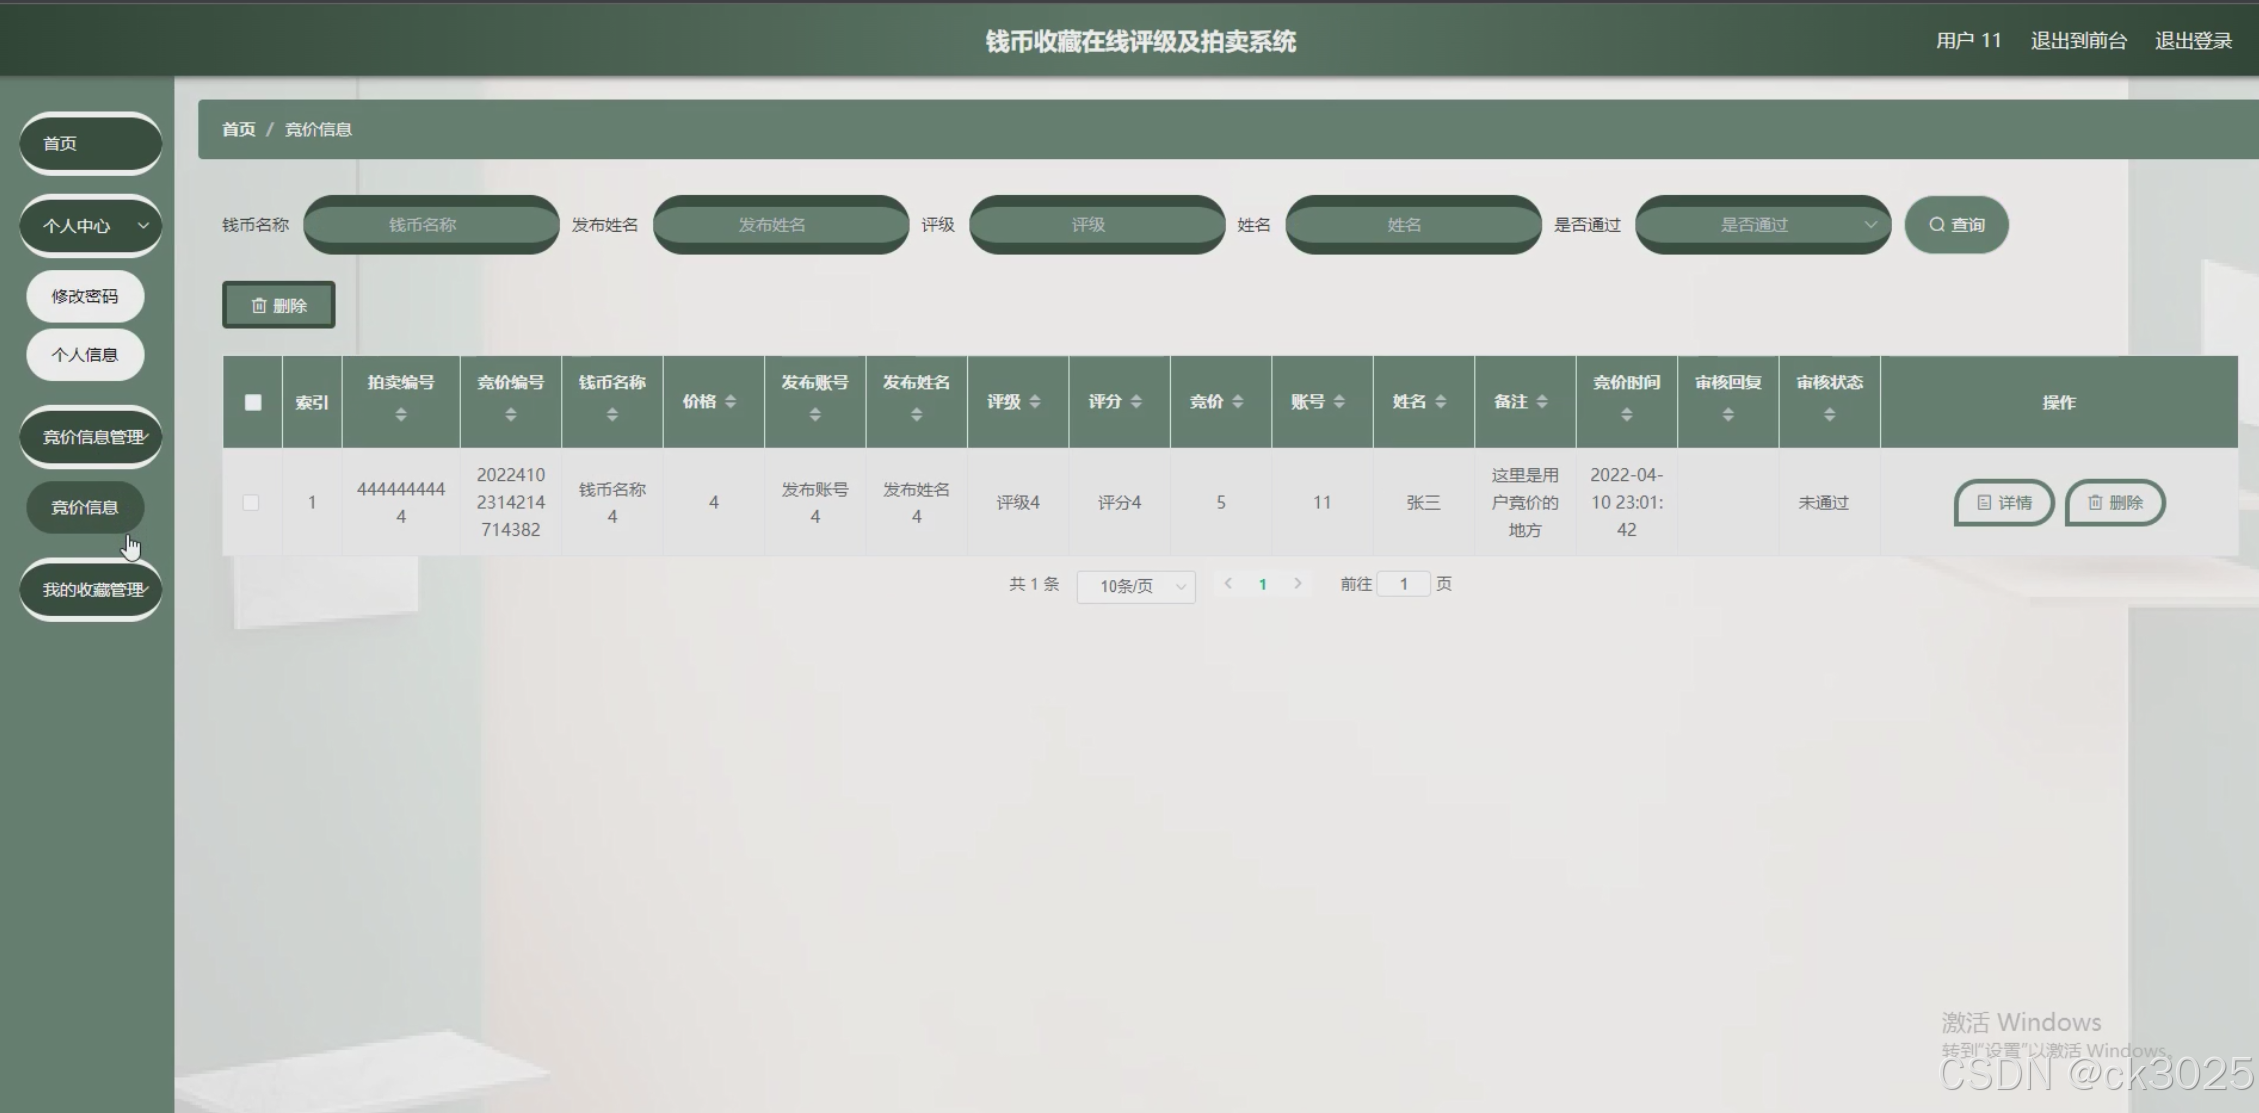Sort by 评级 column arrows
2259x1113 pixels.
pos(1035,401)
